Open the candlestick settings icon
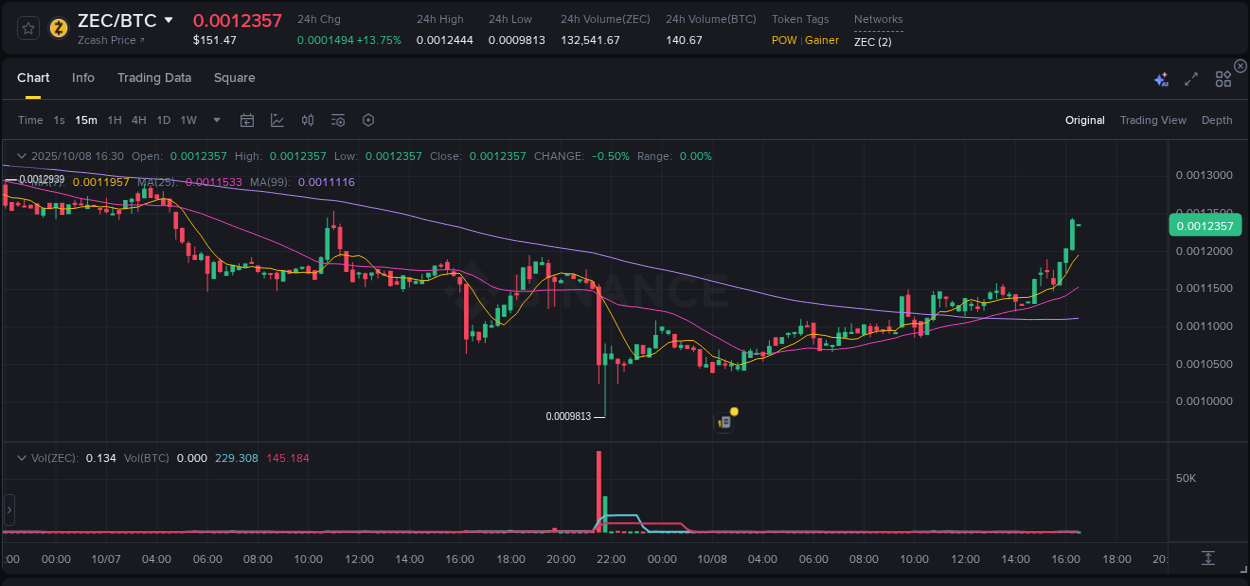Image resolution: width=1250 pixels, height=586 pixels. (307, 120)
